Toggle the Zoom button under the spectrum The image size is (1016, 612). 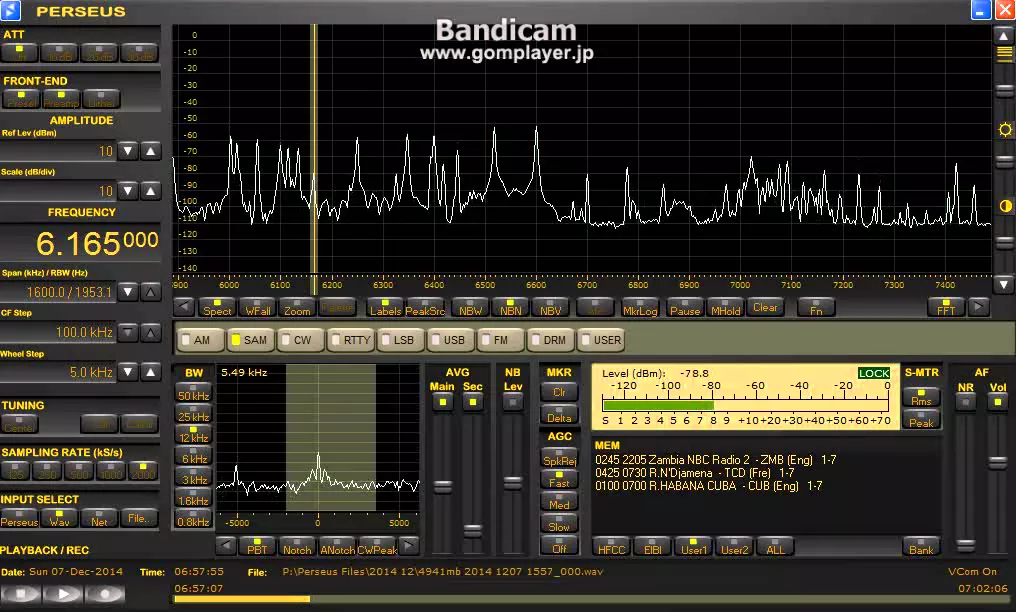click(297, 308)
